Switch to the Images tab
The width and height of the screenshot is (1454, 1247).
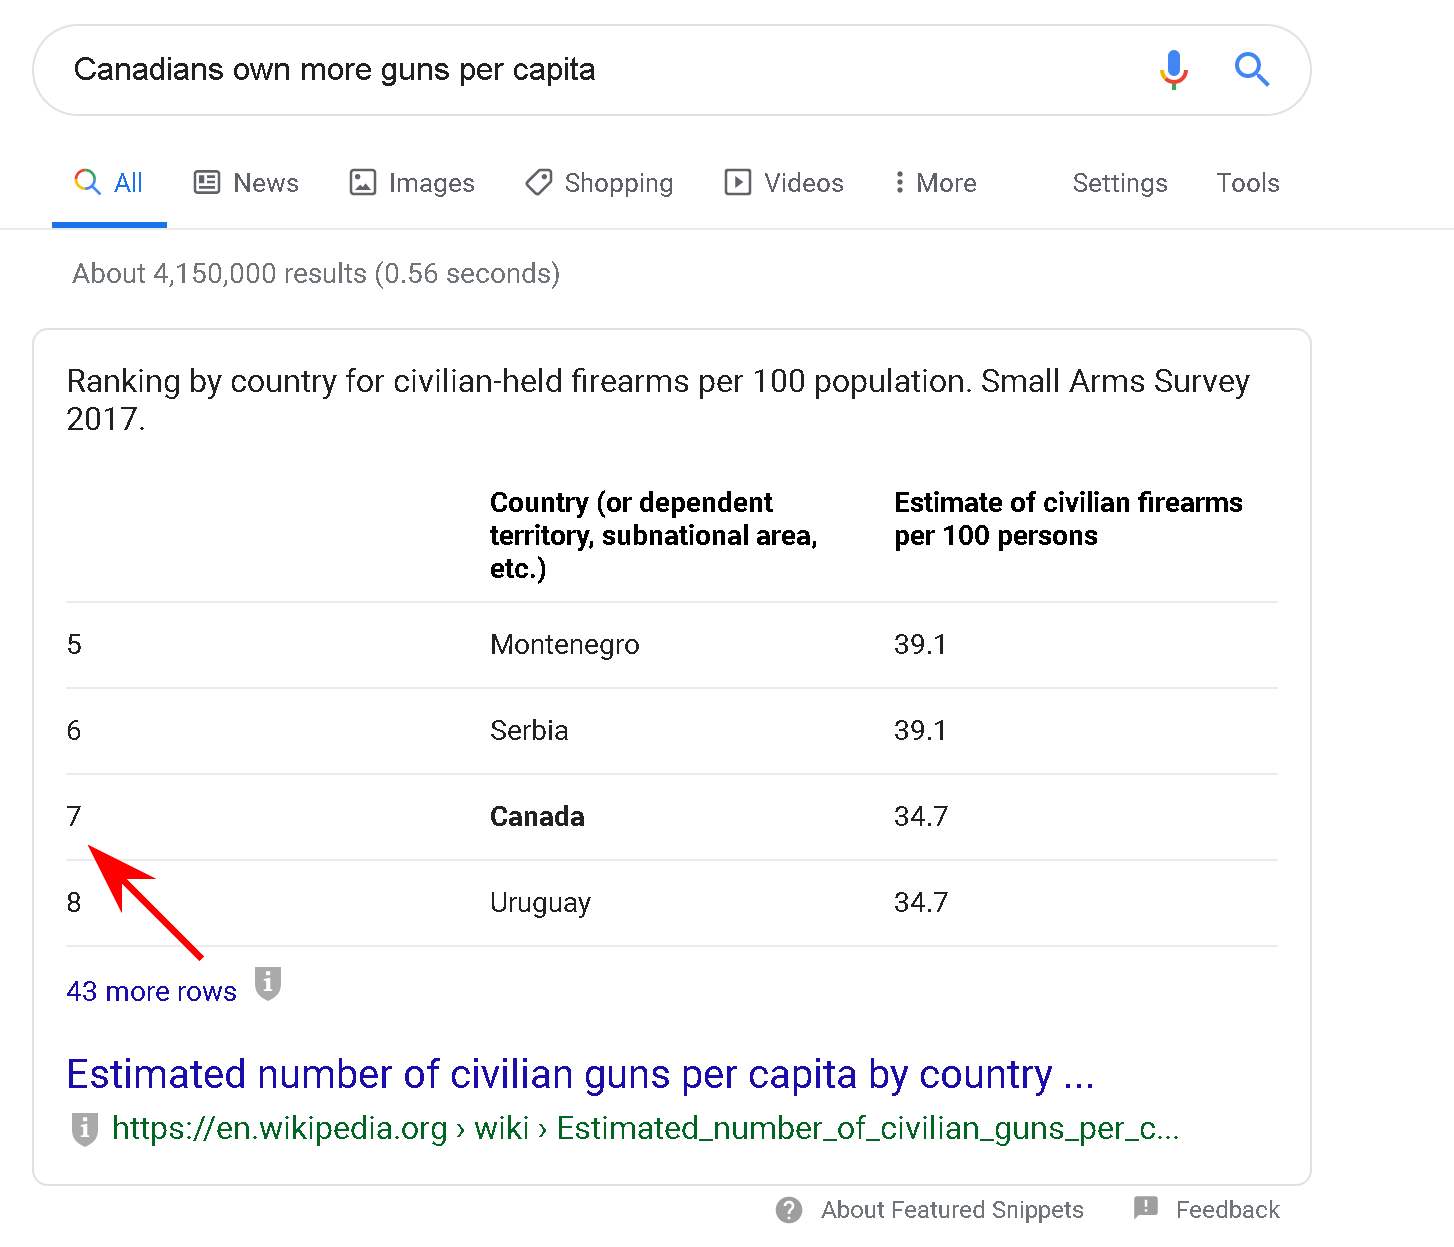[x=412, y=183]
